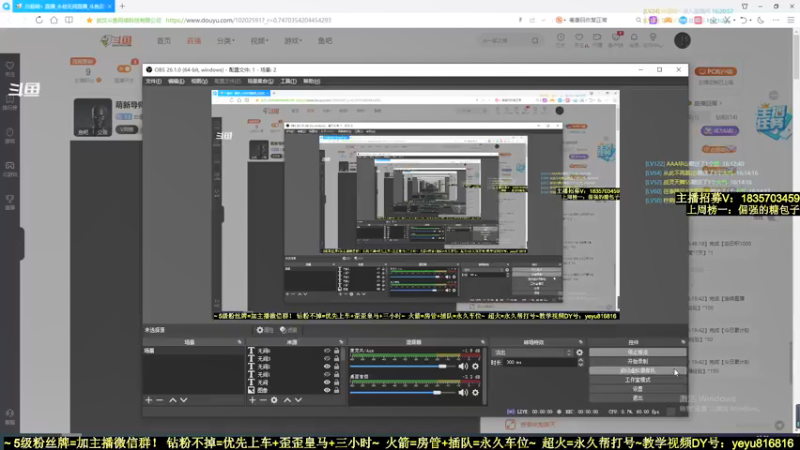Toggle visibility of the topmost text source
Image resolution: width=800 pixels, height=450 pixels.
(327, 351)
